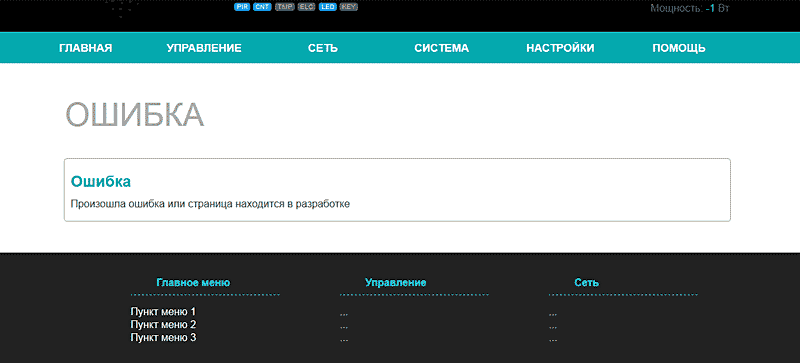Viewport: 800px width, 363px height.
Task: Select СИСТЕМА in the navigation bar
Action: click(x=441, y=48)
